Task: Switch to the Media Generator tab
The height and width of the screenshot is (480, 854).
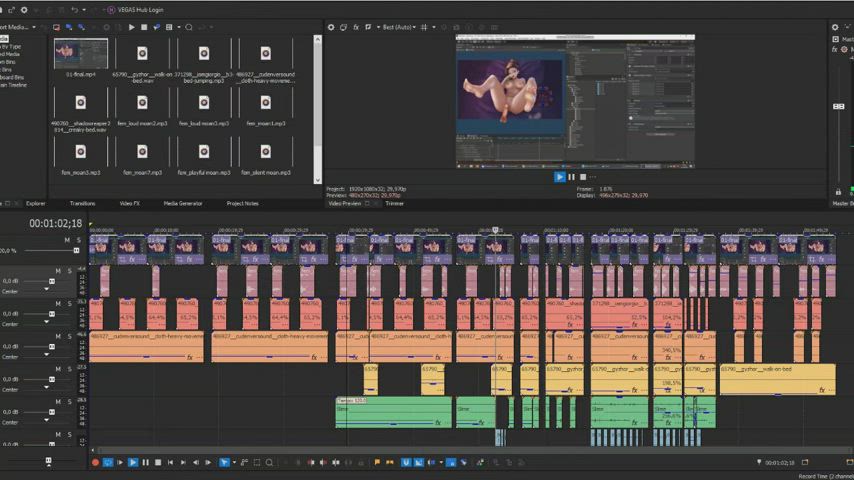Action: click(183, 203)
